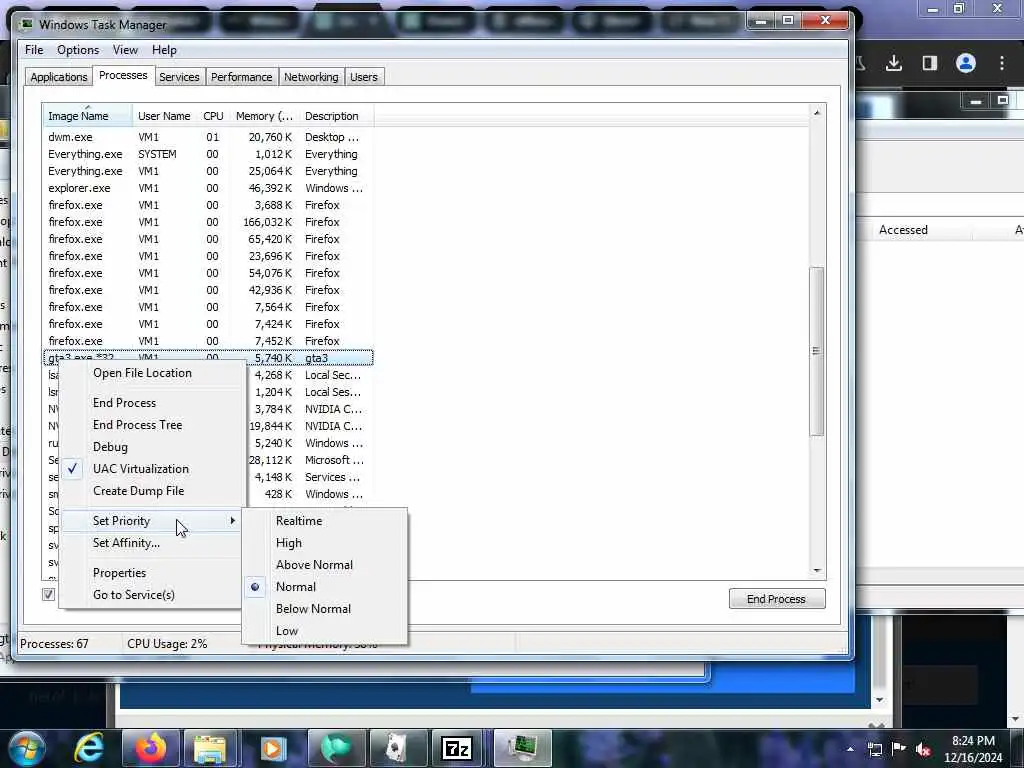Switch to the Services tab

[179, 77]
